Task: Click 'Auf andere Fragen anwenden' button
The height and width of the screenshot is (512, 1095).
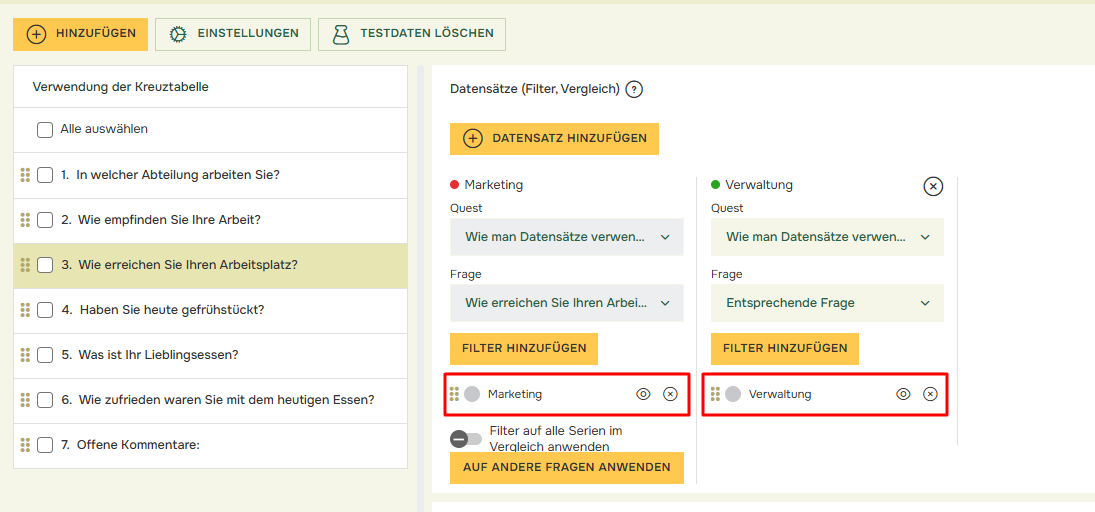Action: (x=566, y=468)
